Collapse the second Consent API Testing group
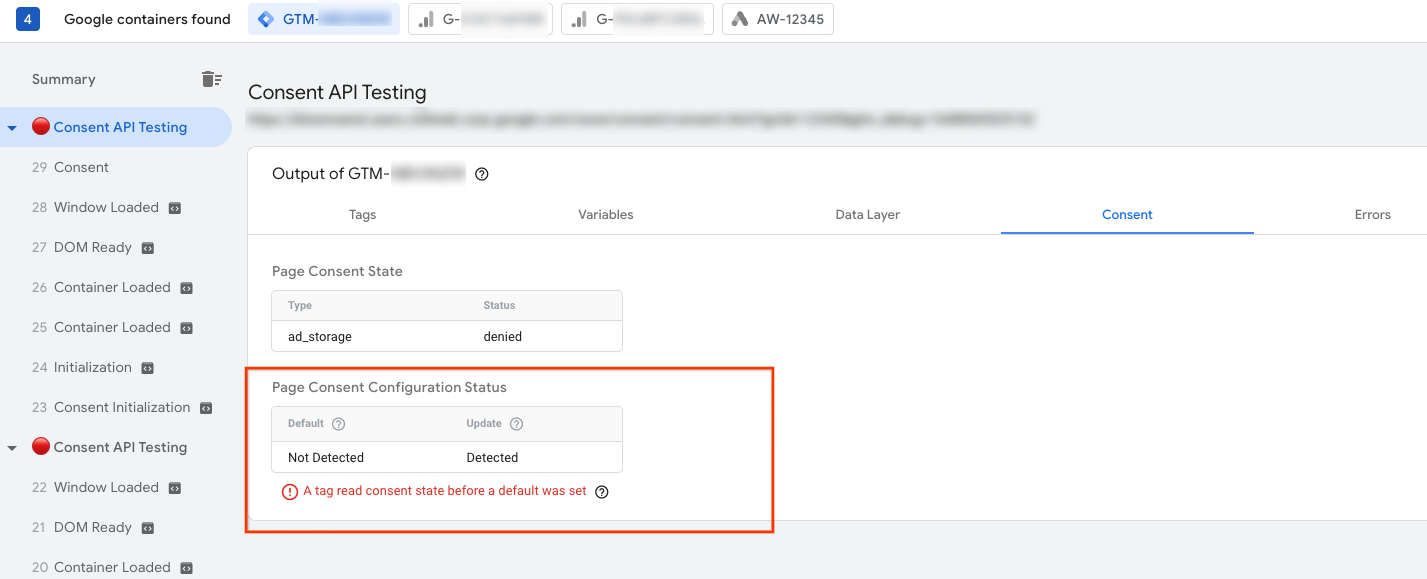This screenshot has height=579, width=1427. pos(12,448)
